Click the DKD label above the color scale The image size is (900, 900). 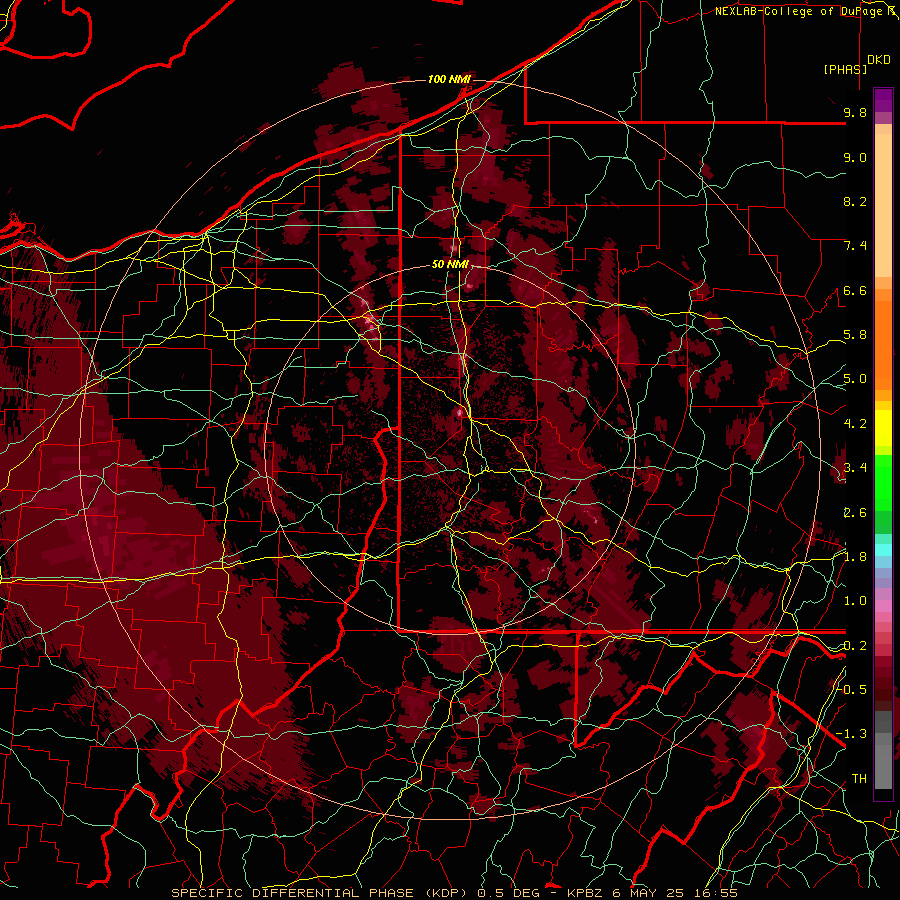pos(879,60)
